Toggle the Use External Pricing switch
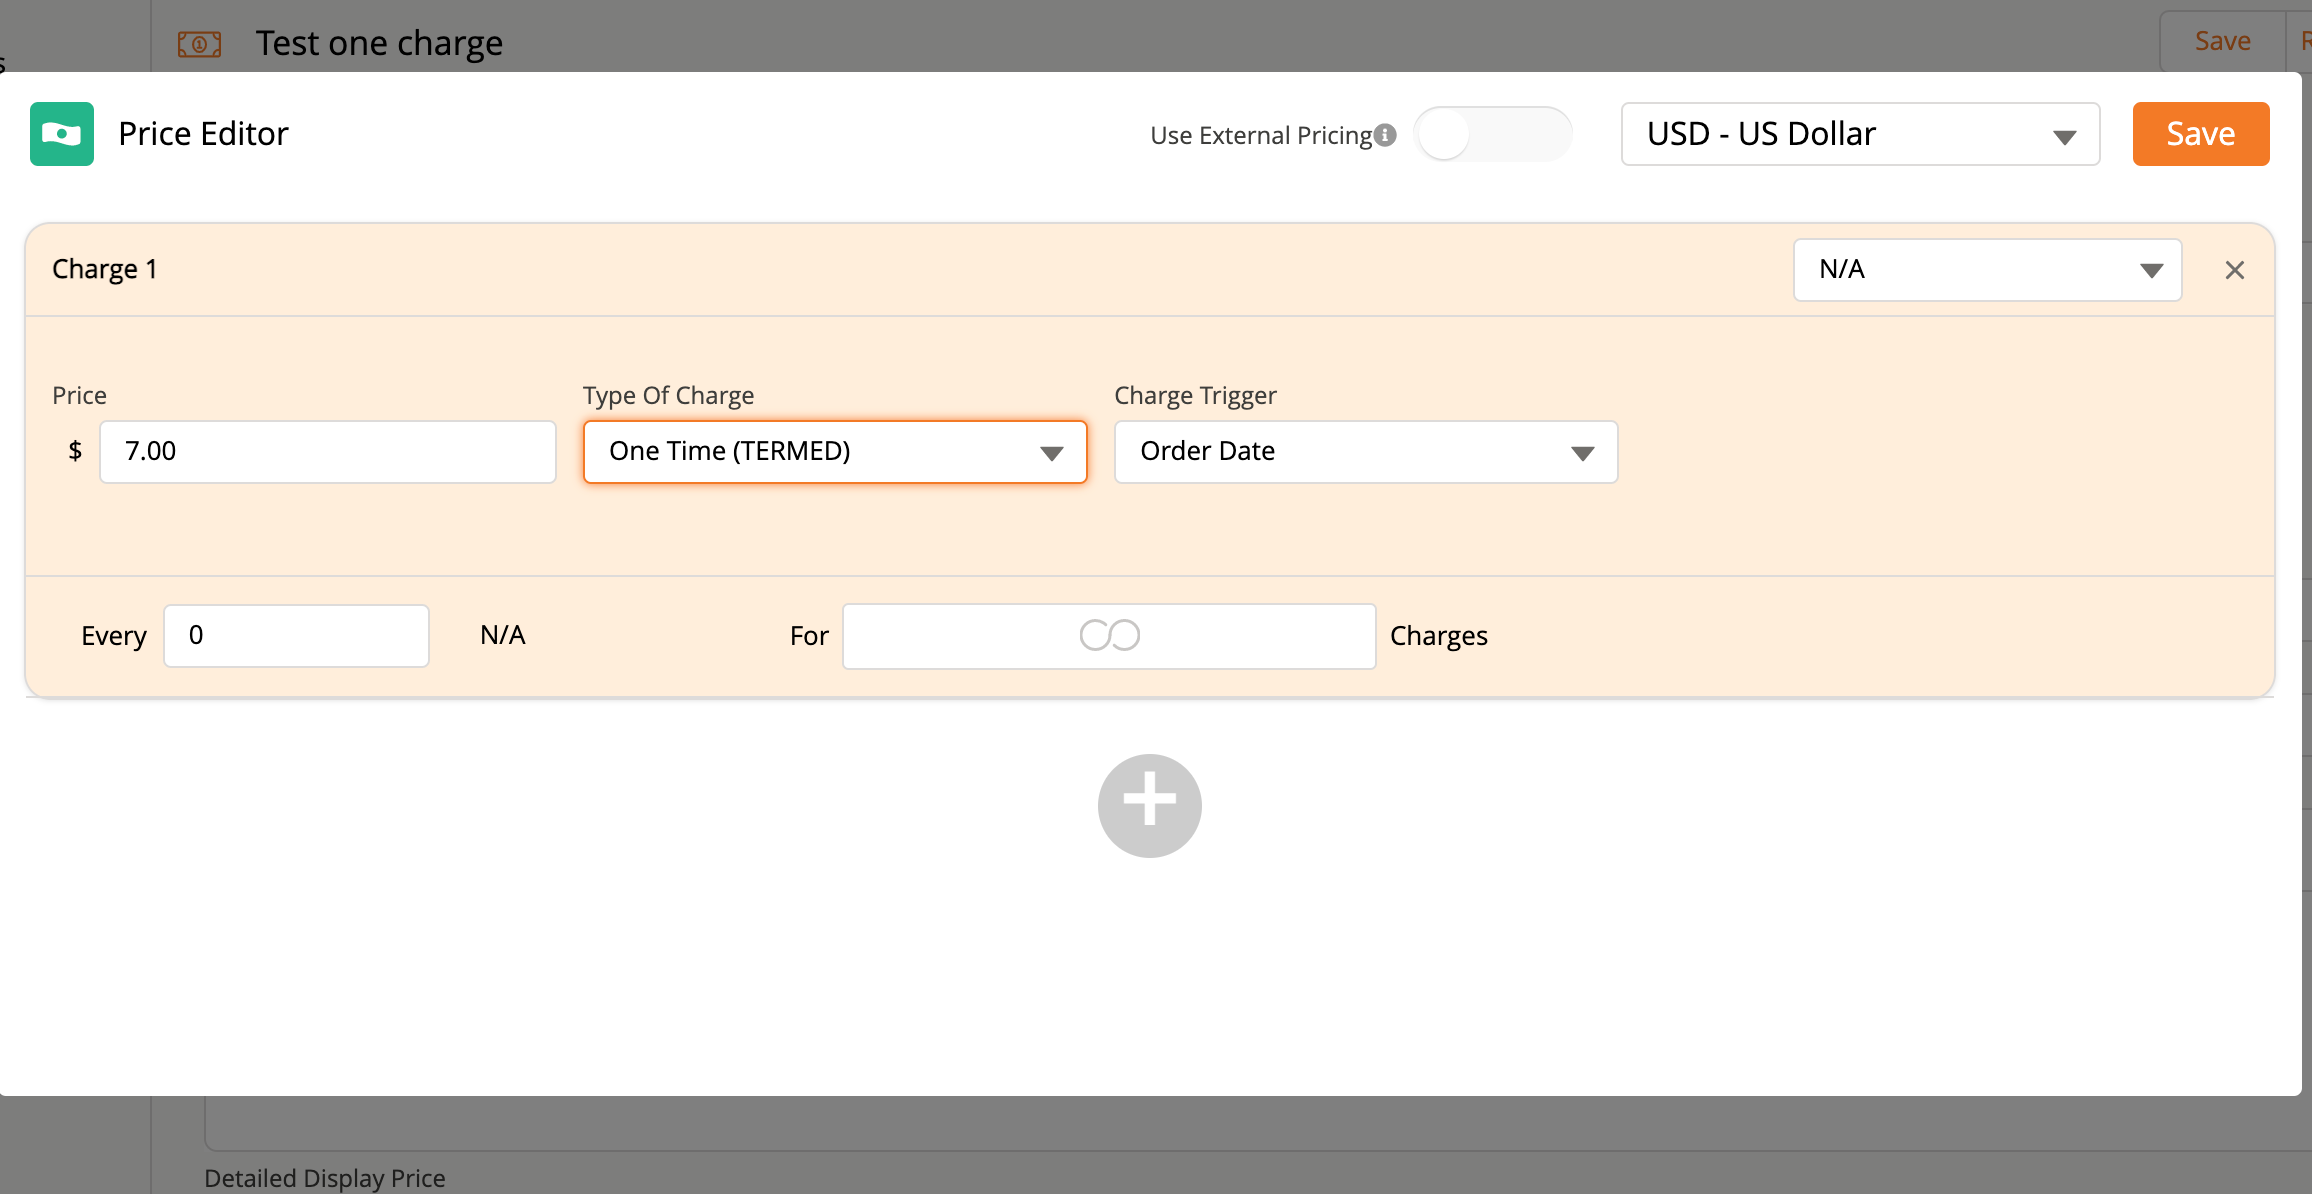This screenshot has width=2312, height=1194. pos(1493,135)
